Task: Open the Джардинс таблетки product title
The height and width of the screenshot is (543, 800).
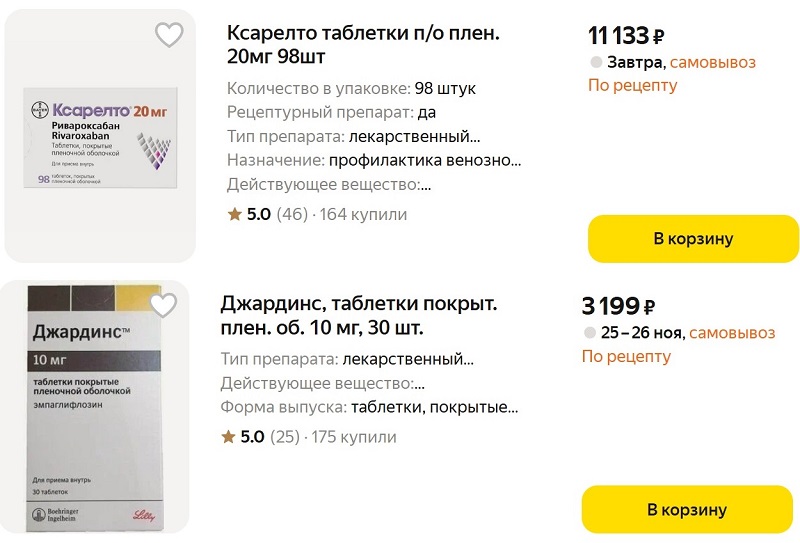Action: coord(358,315)
